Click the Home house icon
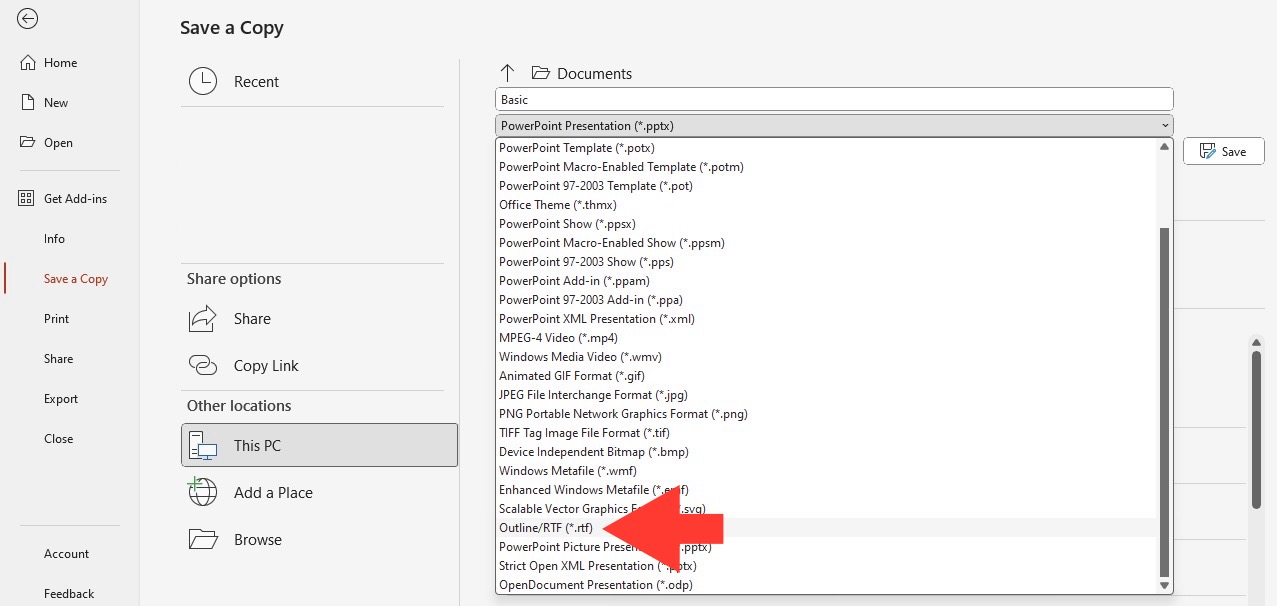Image resolution: width=1277 pixels, height=606 pixels. (27, 62)
